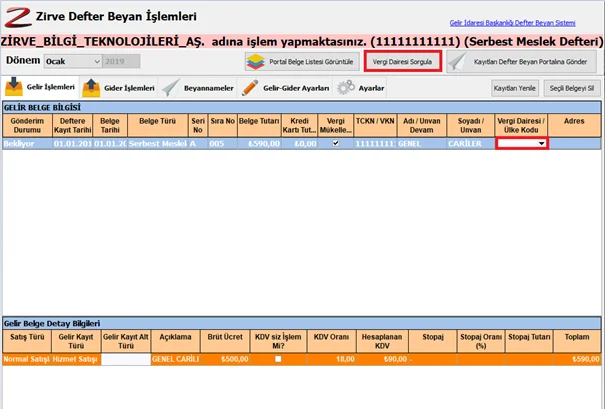Click the Kredi Kartı Tutarı value ₺0,00

[299, 144]
